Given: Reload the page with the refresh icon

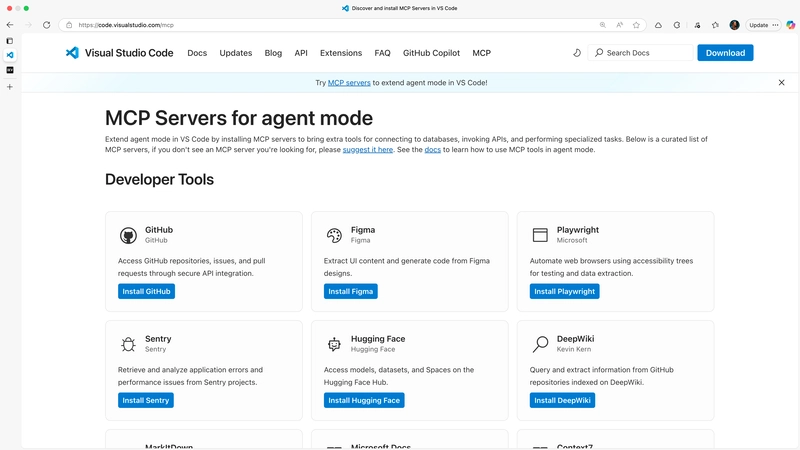Looking at the screenshot, I should coord(46,25).
